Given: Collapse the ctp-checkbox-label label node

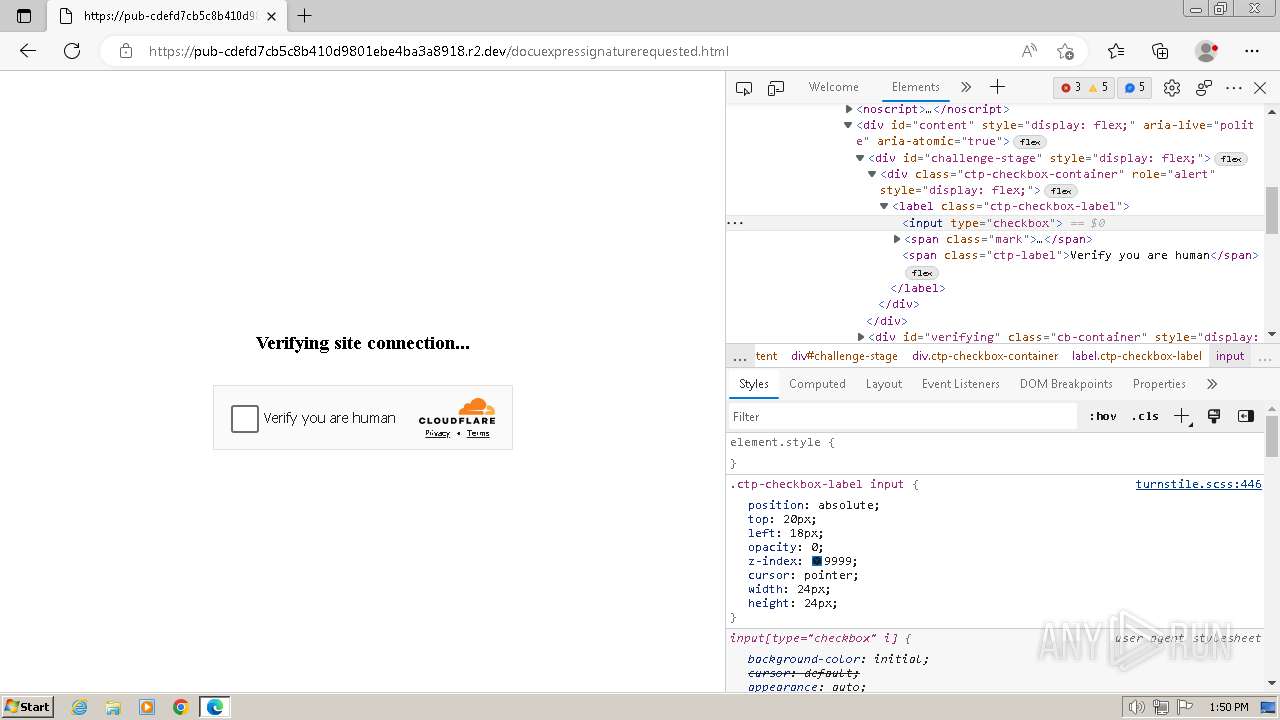Looking at the screenshot, I should pyautogui.click(x=884, y=206).
